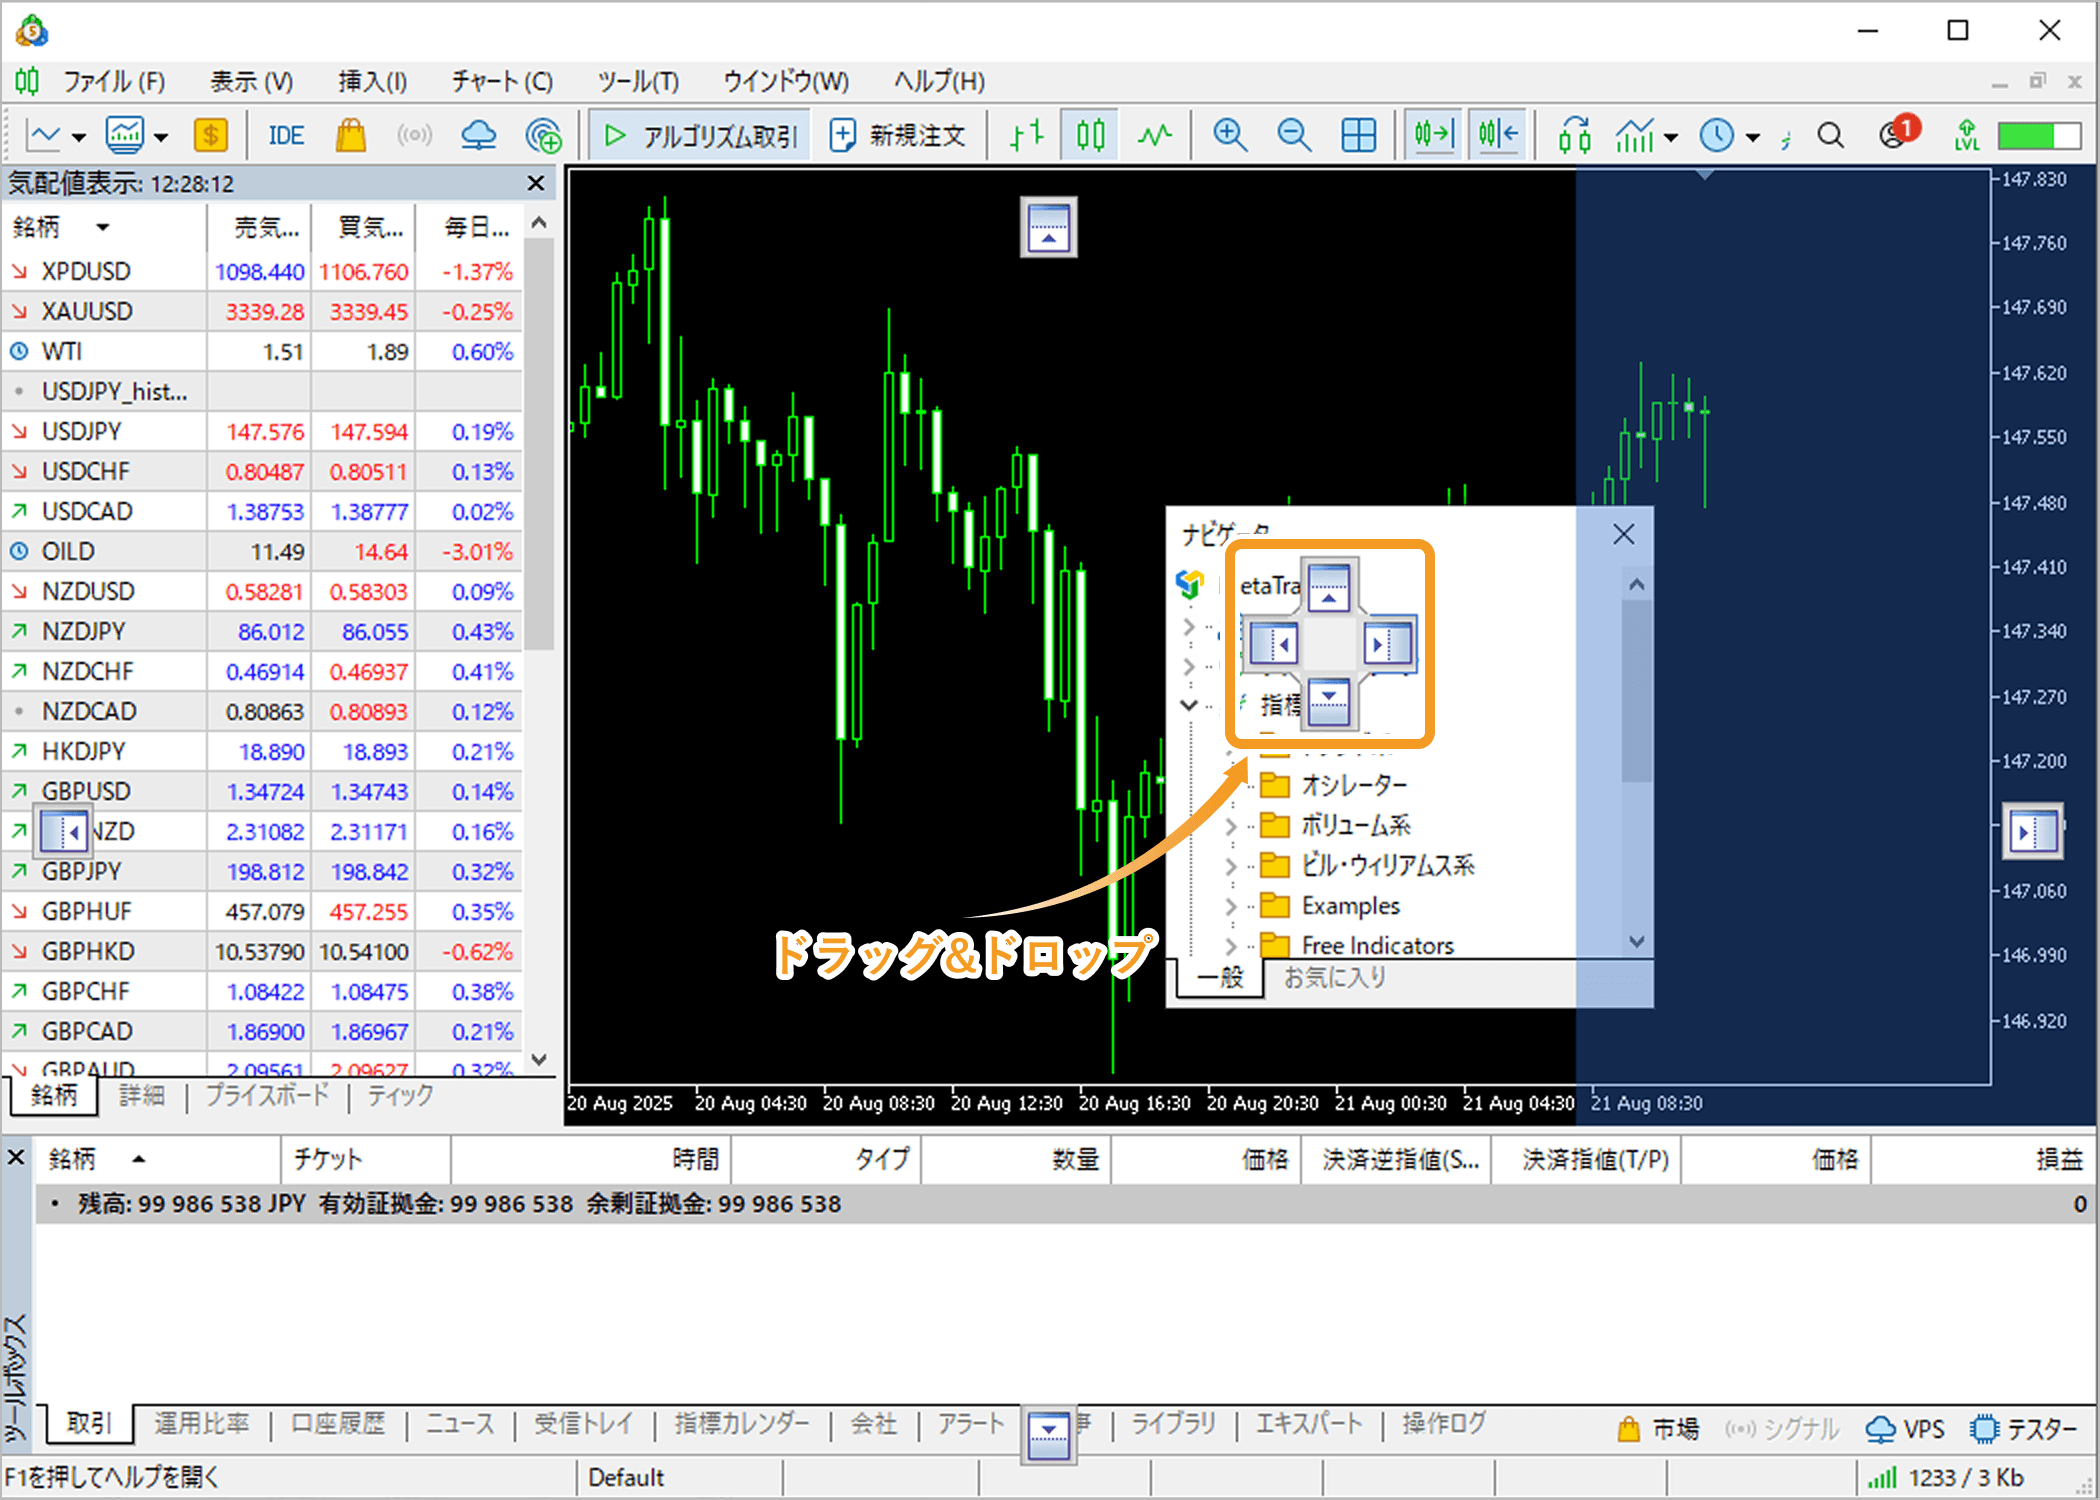Toggle chart auto-scroll button

click(1432, 135)
